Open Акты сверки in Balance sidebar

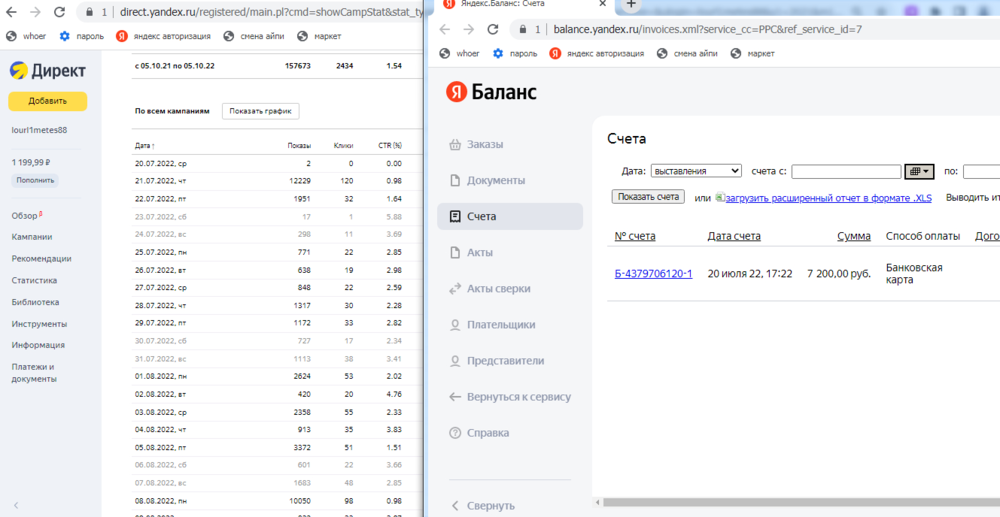click(490, 289)
